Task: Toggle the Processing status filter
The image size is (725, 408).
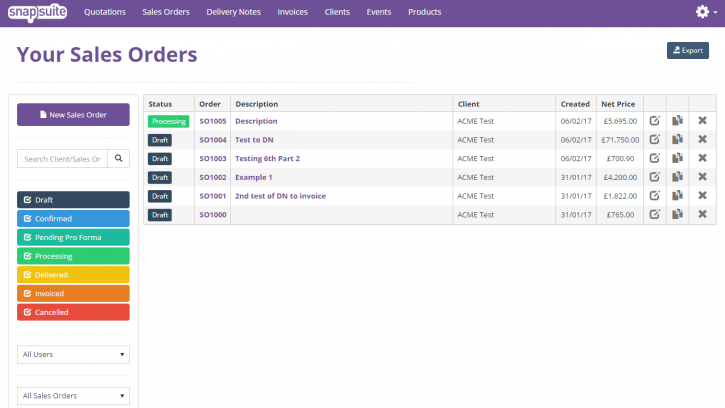Action: click(73, 256)
